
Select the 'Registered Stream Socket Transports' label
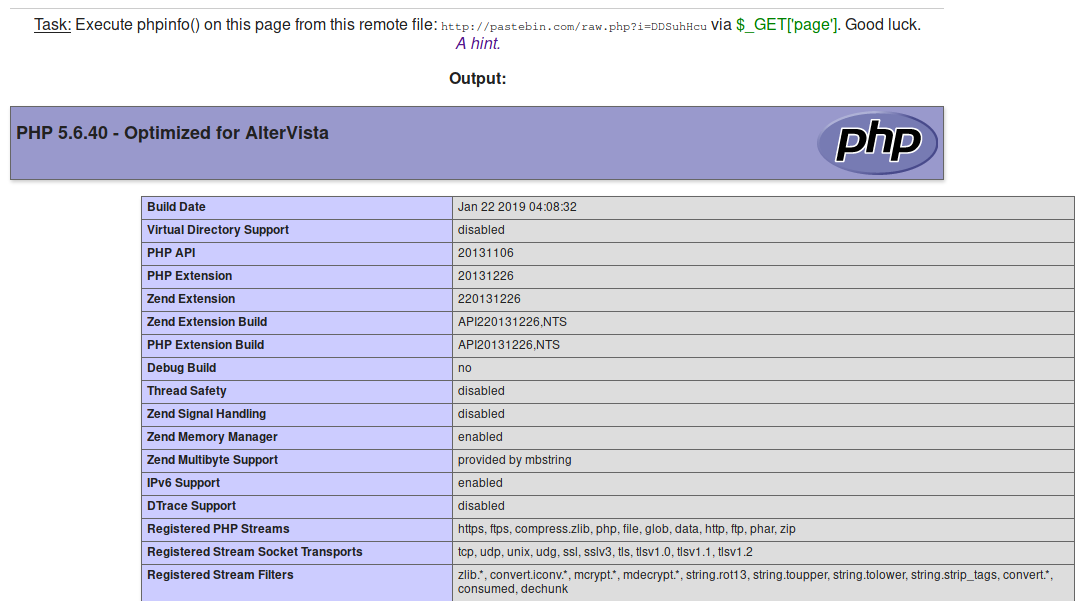pos(254,552)
